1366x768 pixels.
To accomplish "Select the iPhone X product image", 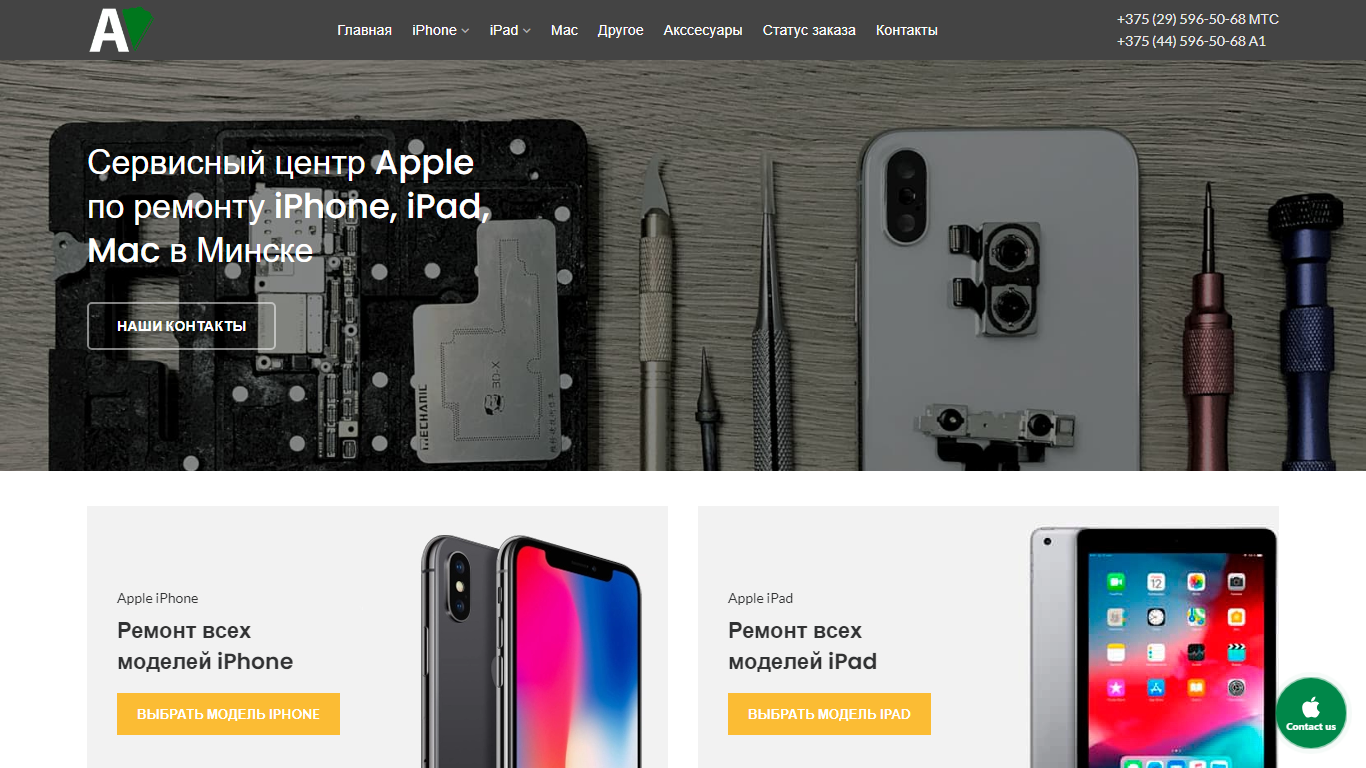I will (531, 651).
